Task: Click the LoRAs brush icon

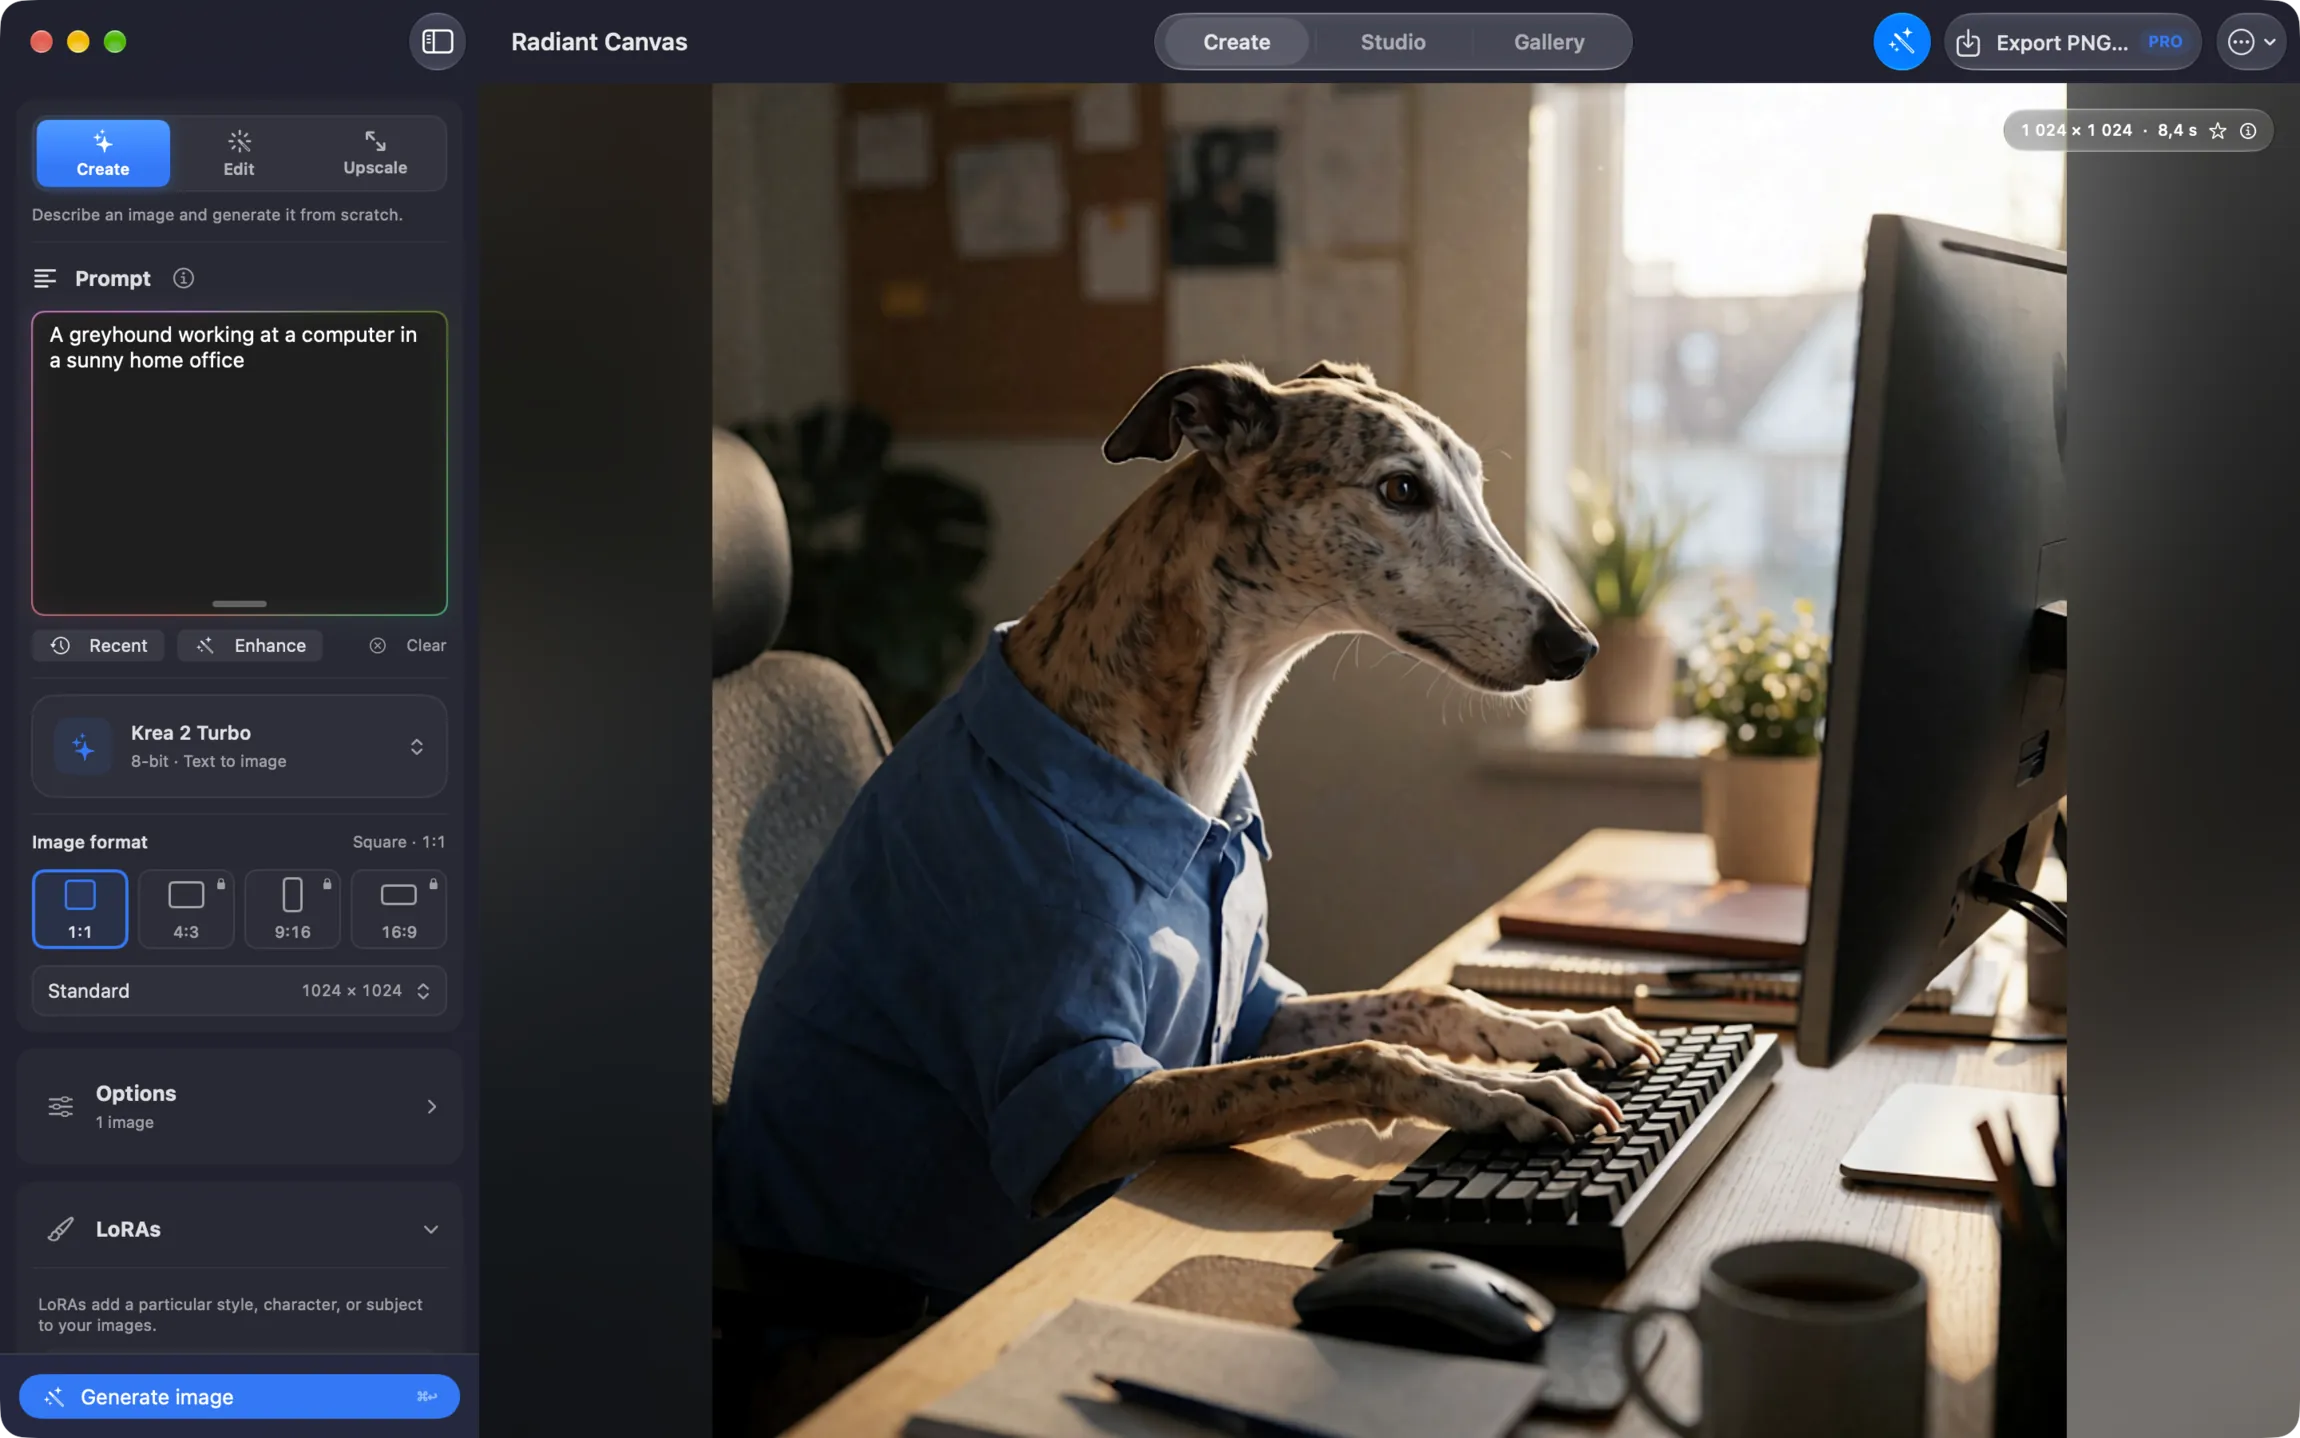Action: tap(61, 1229)
